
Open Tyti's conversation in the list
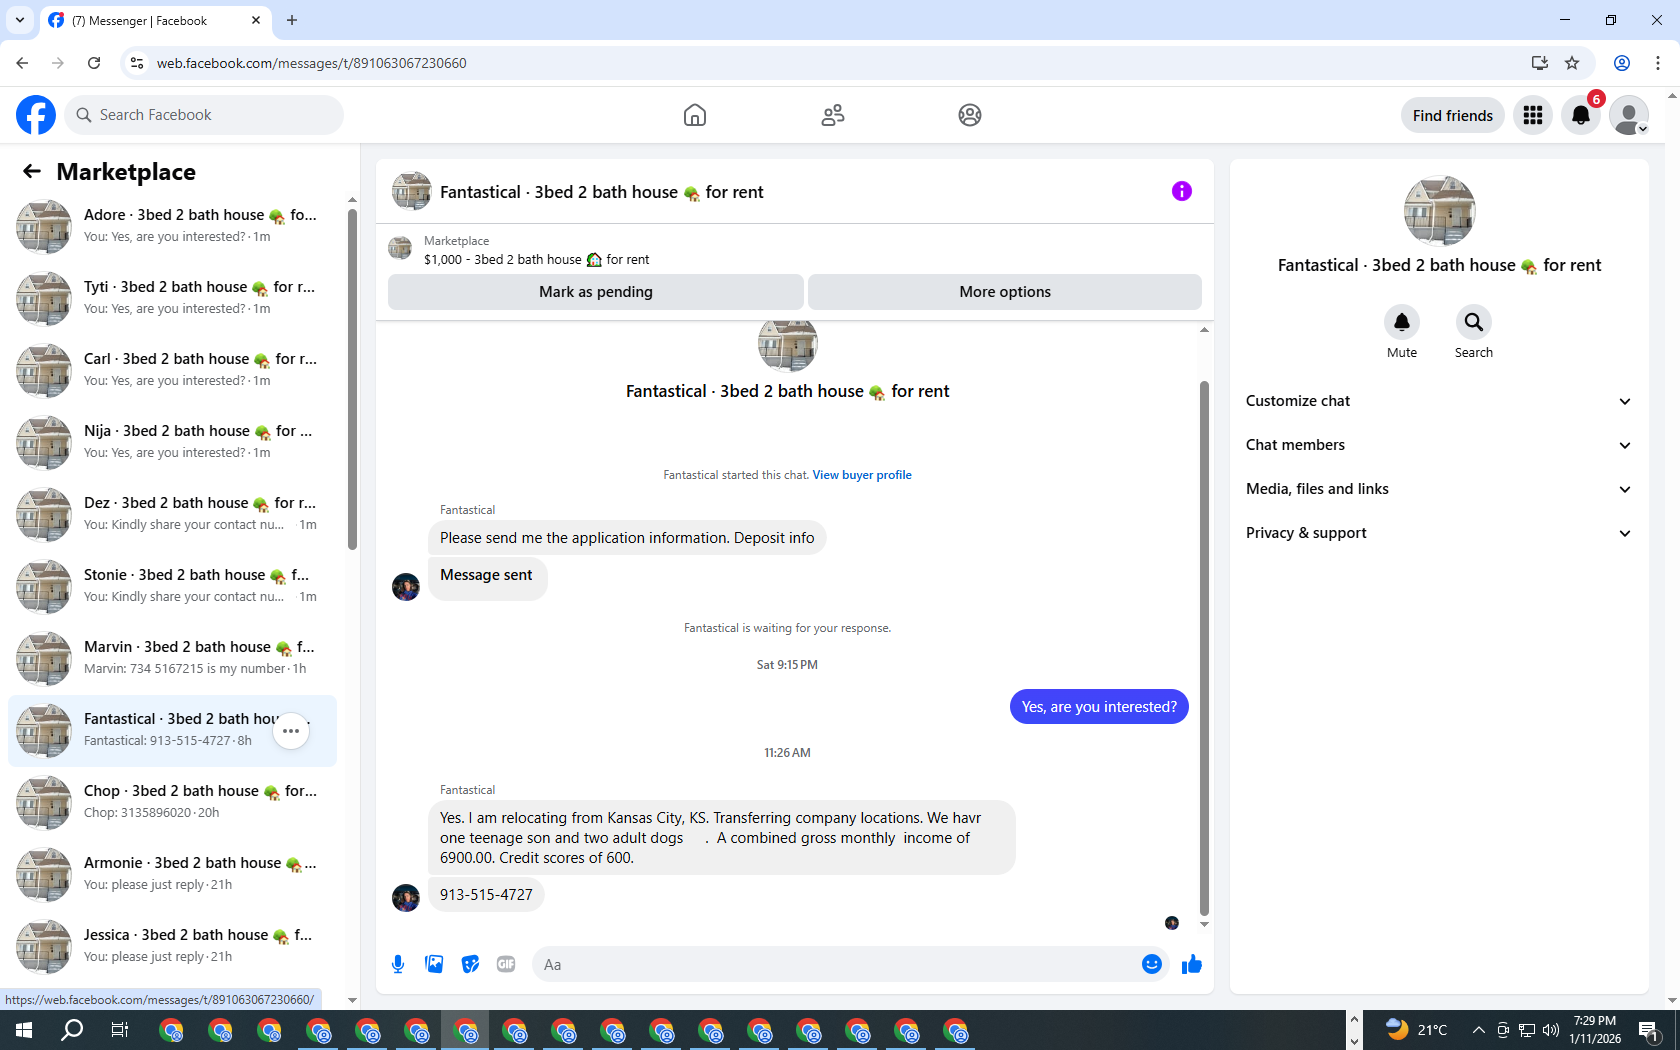[x=172, y=298]
